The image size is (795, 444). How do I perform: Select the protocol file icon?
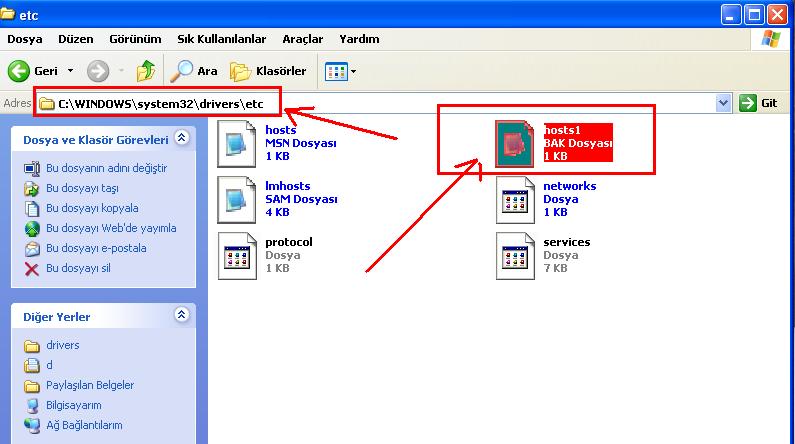point(236,255)
